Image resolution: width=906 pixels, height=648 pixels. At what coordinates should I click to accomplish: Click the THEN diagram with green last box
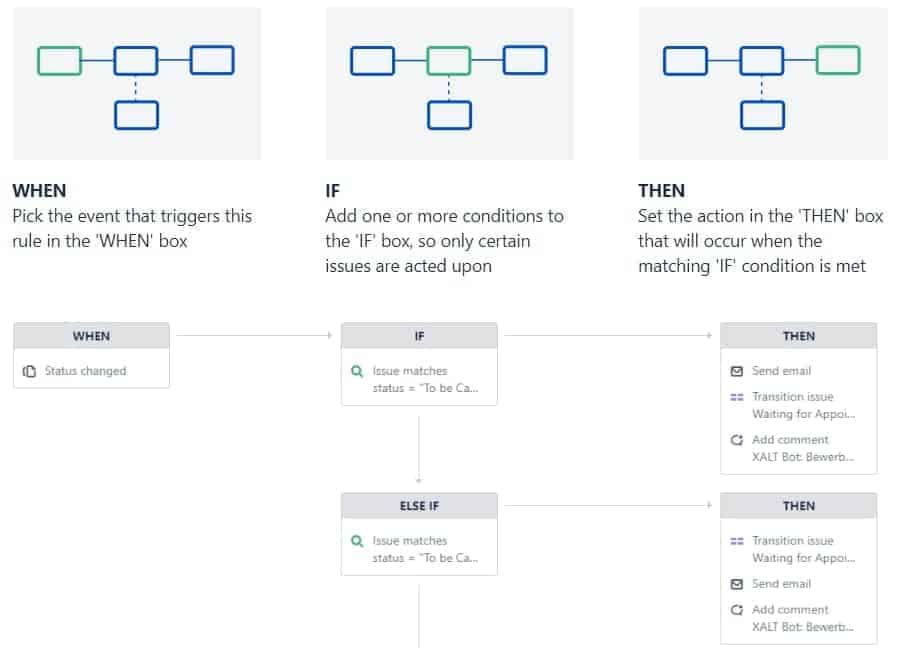763,84
